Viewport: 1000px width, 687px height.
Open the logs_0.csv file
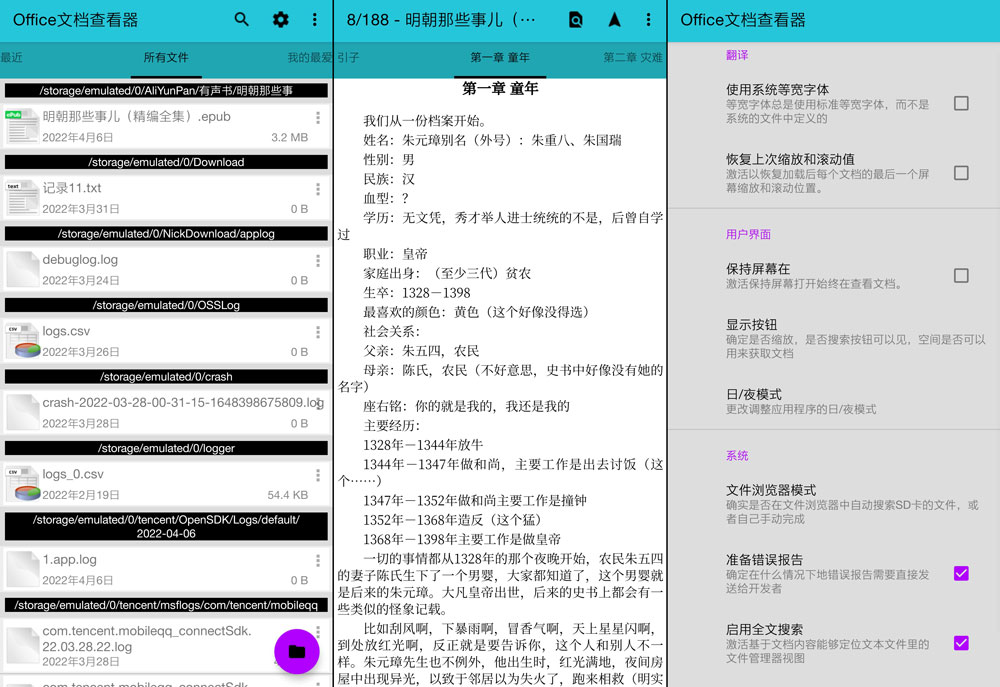166,484
